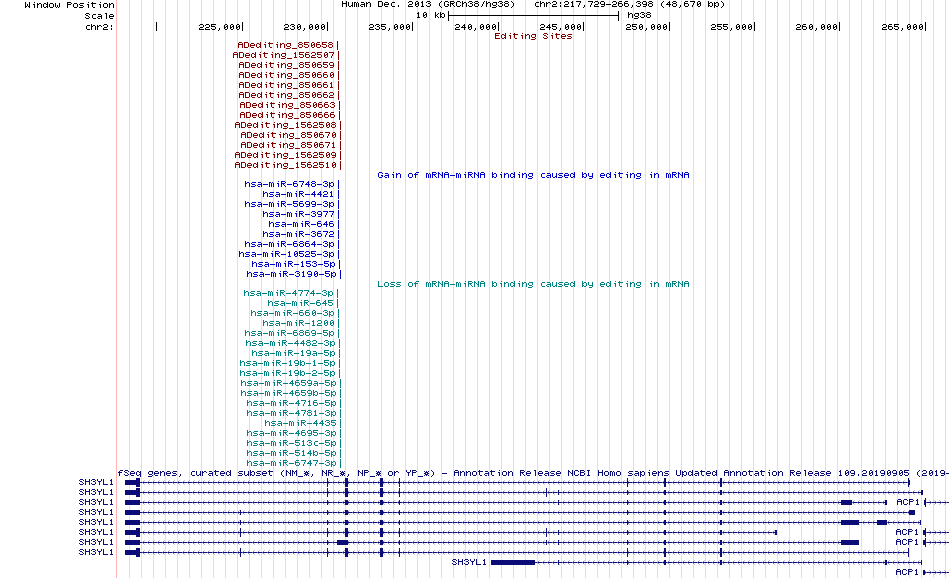Select the ADediting_1562508 item
The width and height of the screenshot is (950, 578).
[285, 125]
